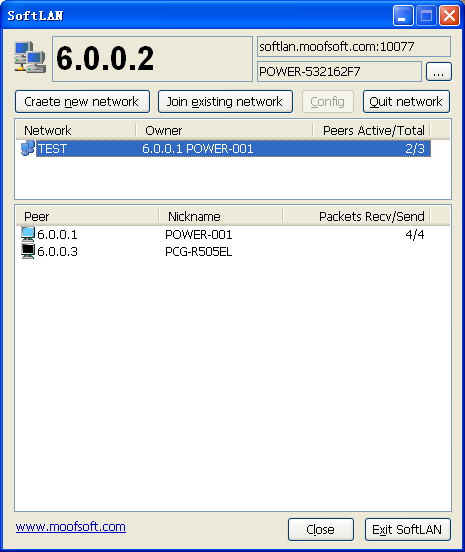
Task: Click Join existing network button
Action: [x=225, y=102]
